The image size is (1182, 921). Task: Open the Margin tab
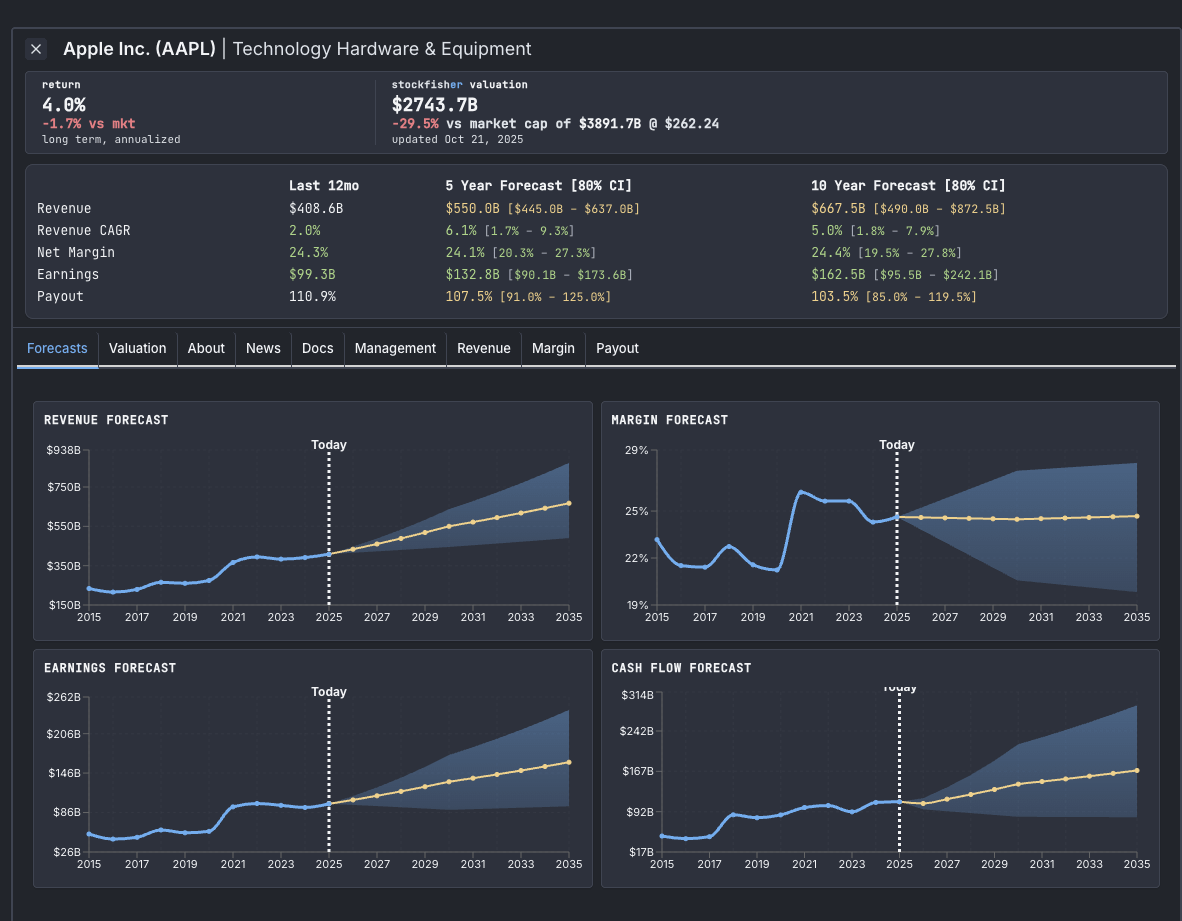(x=553, y=348)
